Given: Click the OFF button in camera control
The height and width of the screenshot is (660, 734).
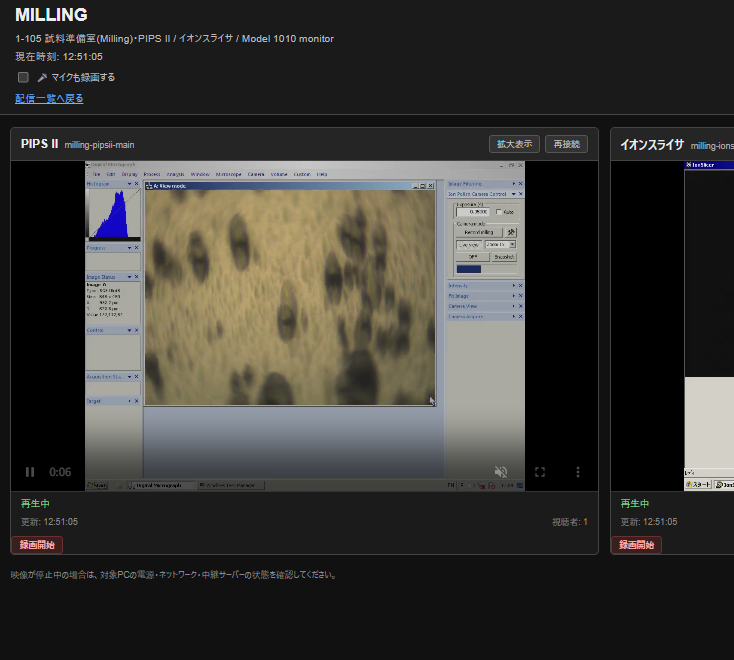Looking at the screenshot, I should [x=473, y=257].
